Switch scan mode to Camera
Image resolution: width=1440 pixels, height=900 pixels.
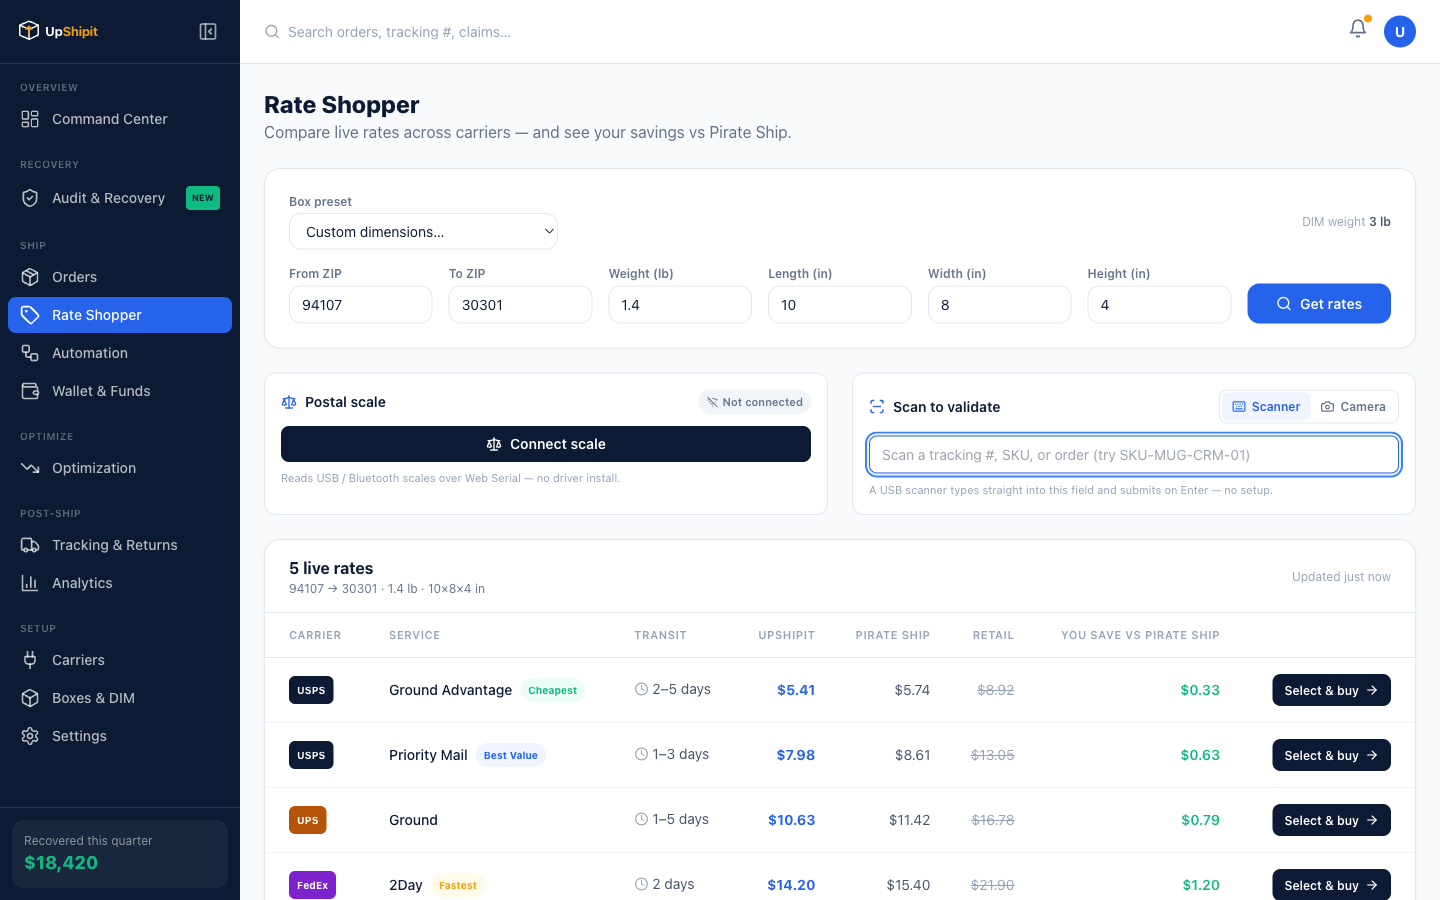pos(1353,407)
